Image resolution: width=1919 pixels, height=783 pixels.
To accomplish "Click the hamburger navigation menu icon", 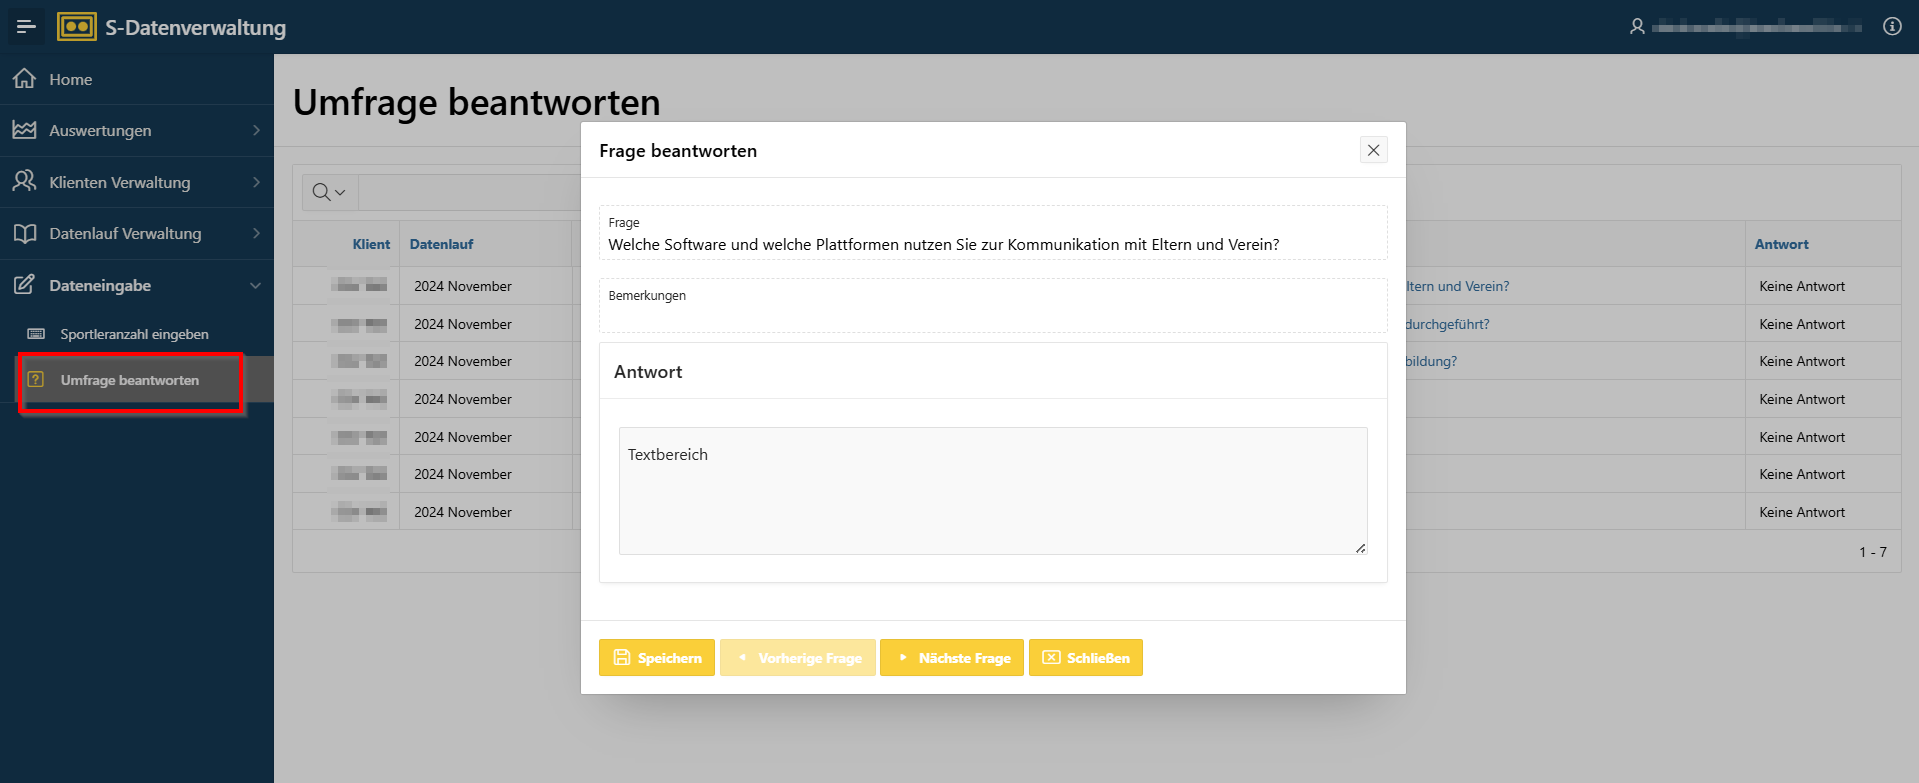I will [26, 27].
